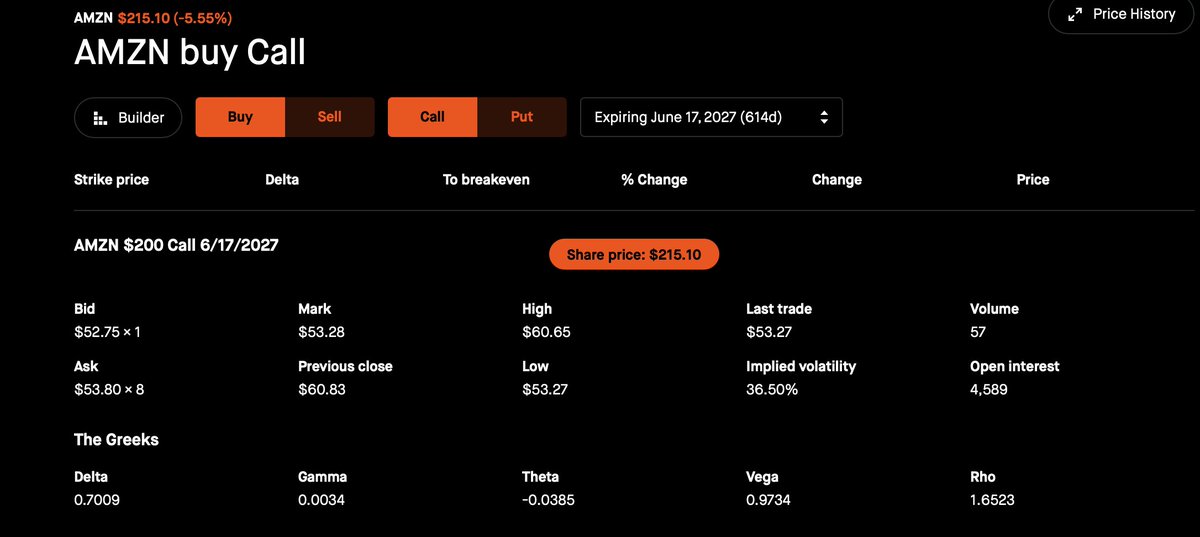Viewport: 1200px width, 537px height.
Task: Click The Greeks section heading
Action: (116, 440)
